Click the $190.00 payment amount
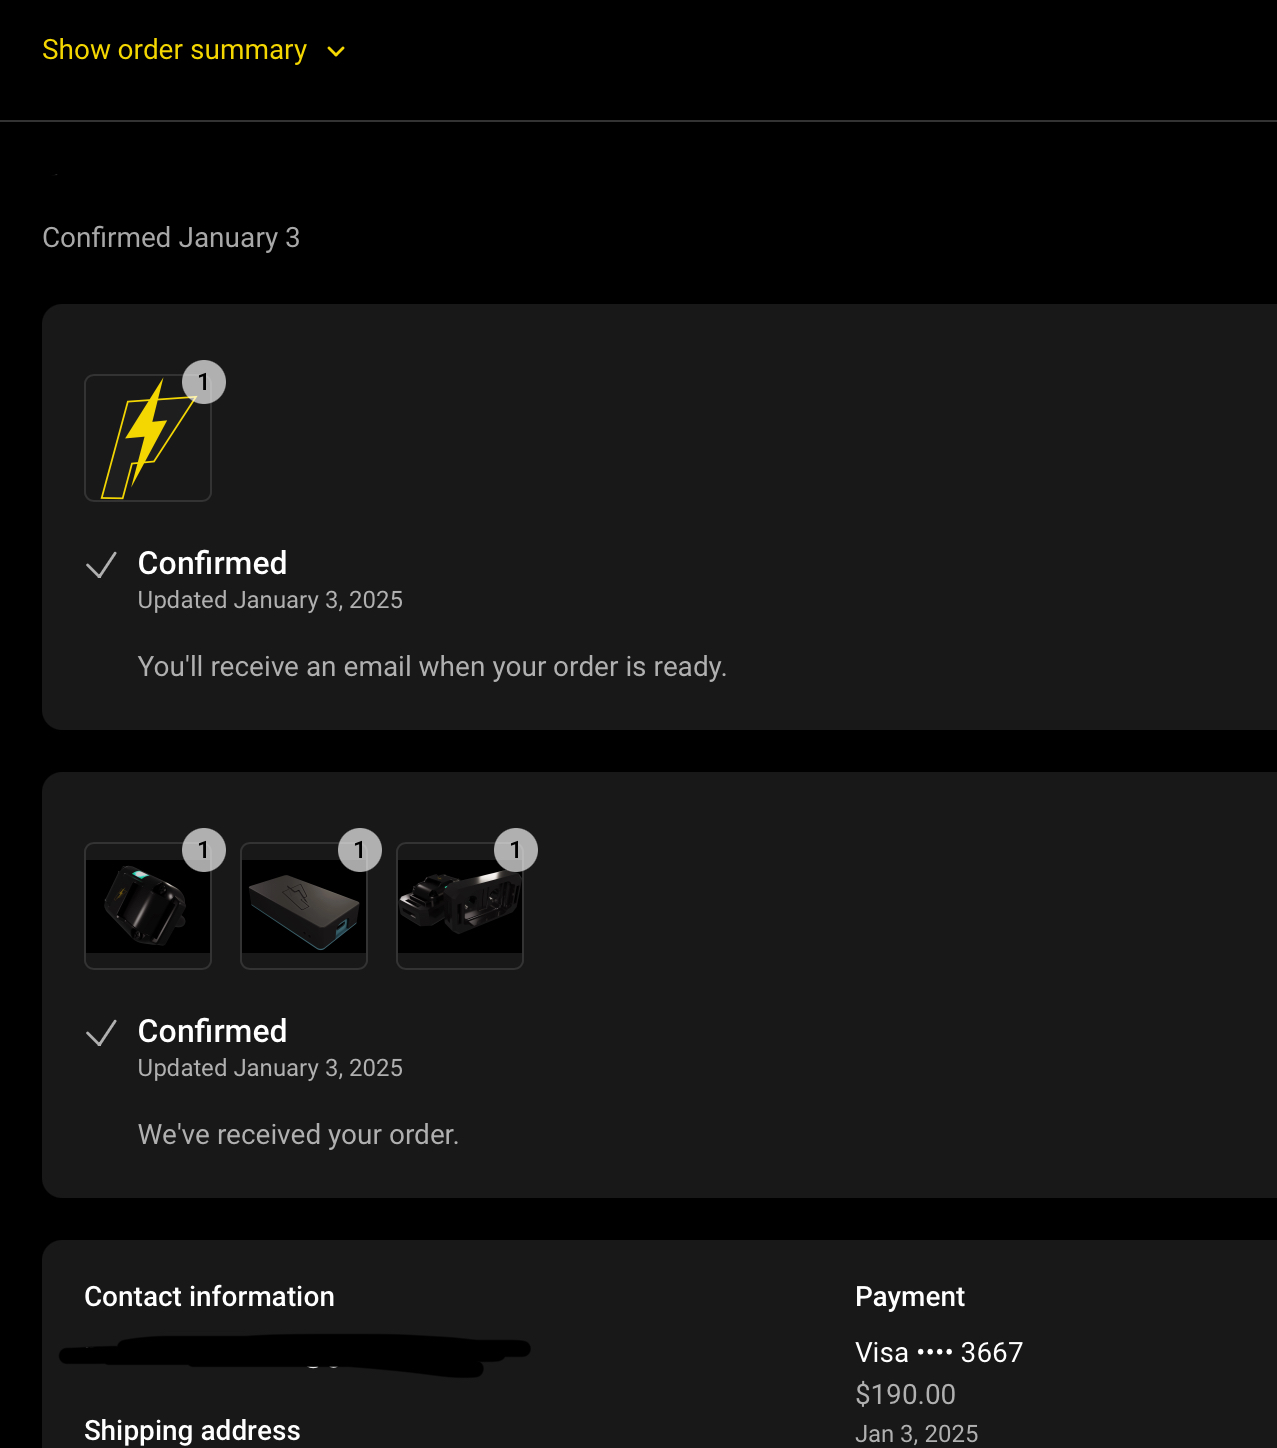 click(x=905, y=1394)
